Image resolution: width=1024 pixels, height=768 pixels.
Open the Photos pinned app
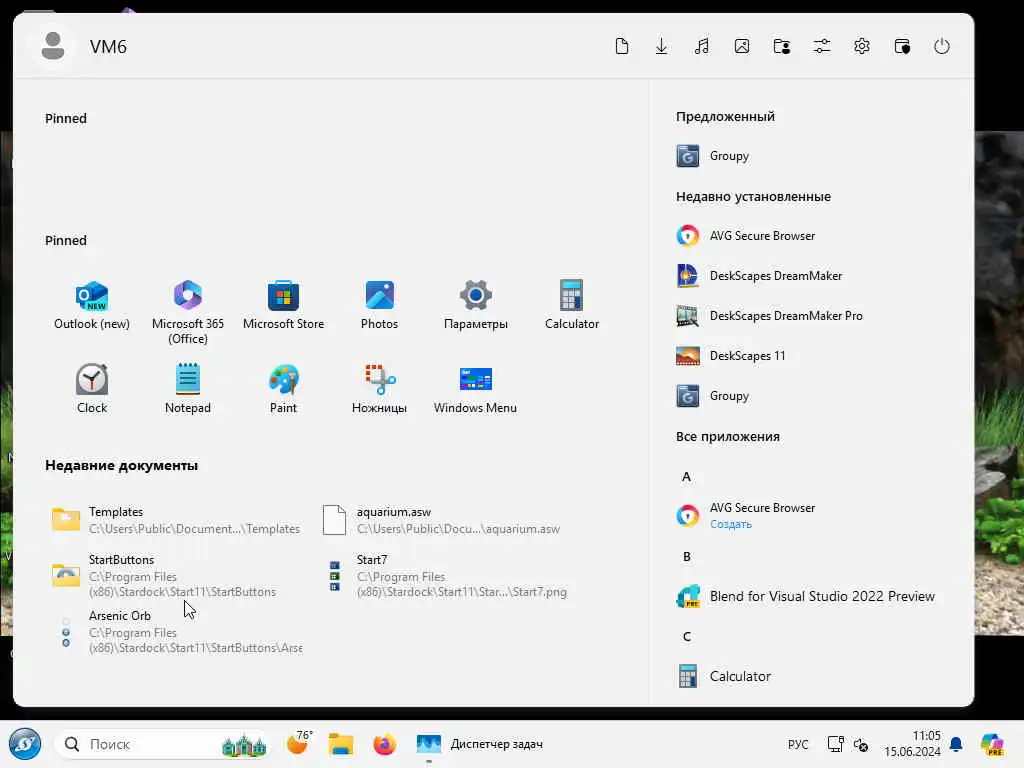pos(379,306)
